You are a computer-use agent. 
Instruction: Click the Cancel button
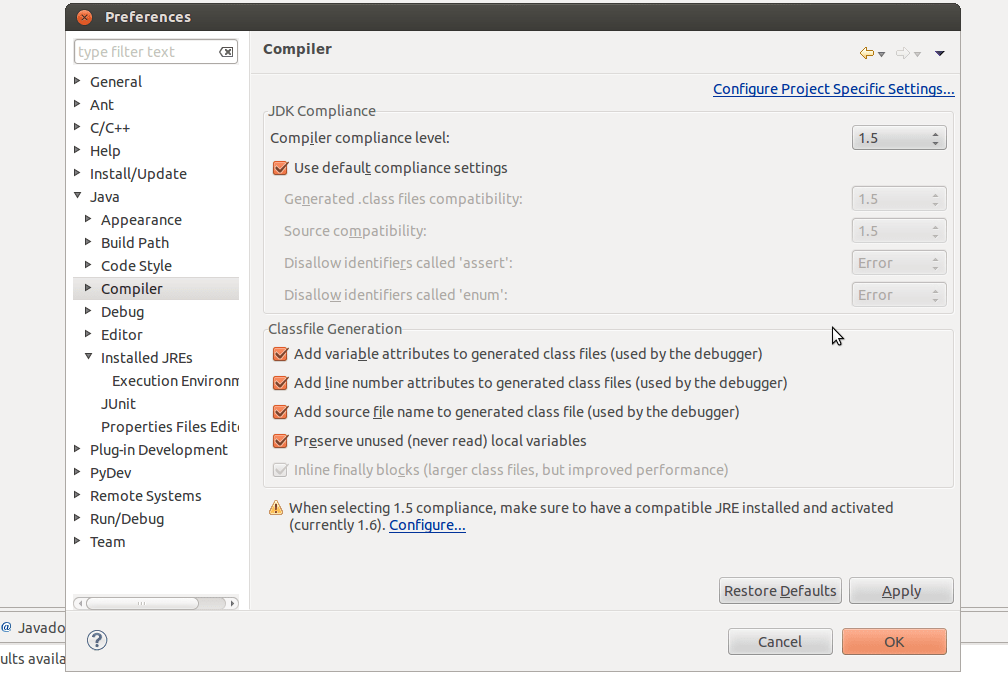(x=780, y=642)
